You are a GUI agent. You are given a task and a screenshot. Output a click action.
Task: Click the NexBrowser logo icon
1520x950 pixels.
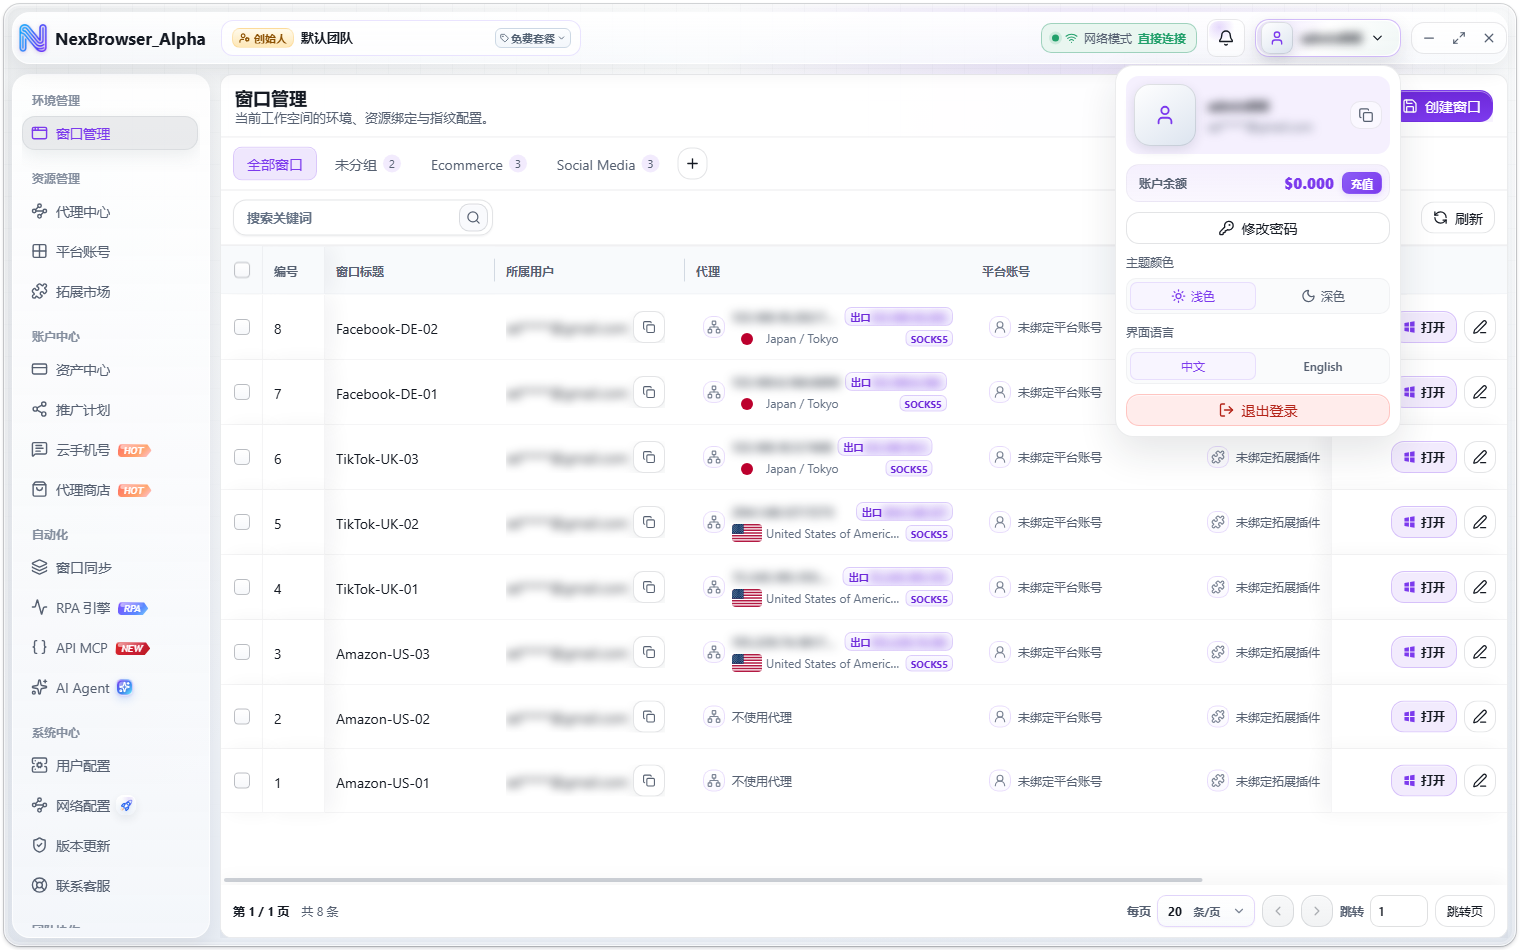(x=33, y=38)
